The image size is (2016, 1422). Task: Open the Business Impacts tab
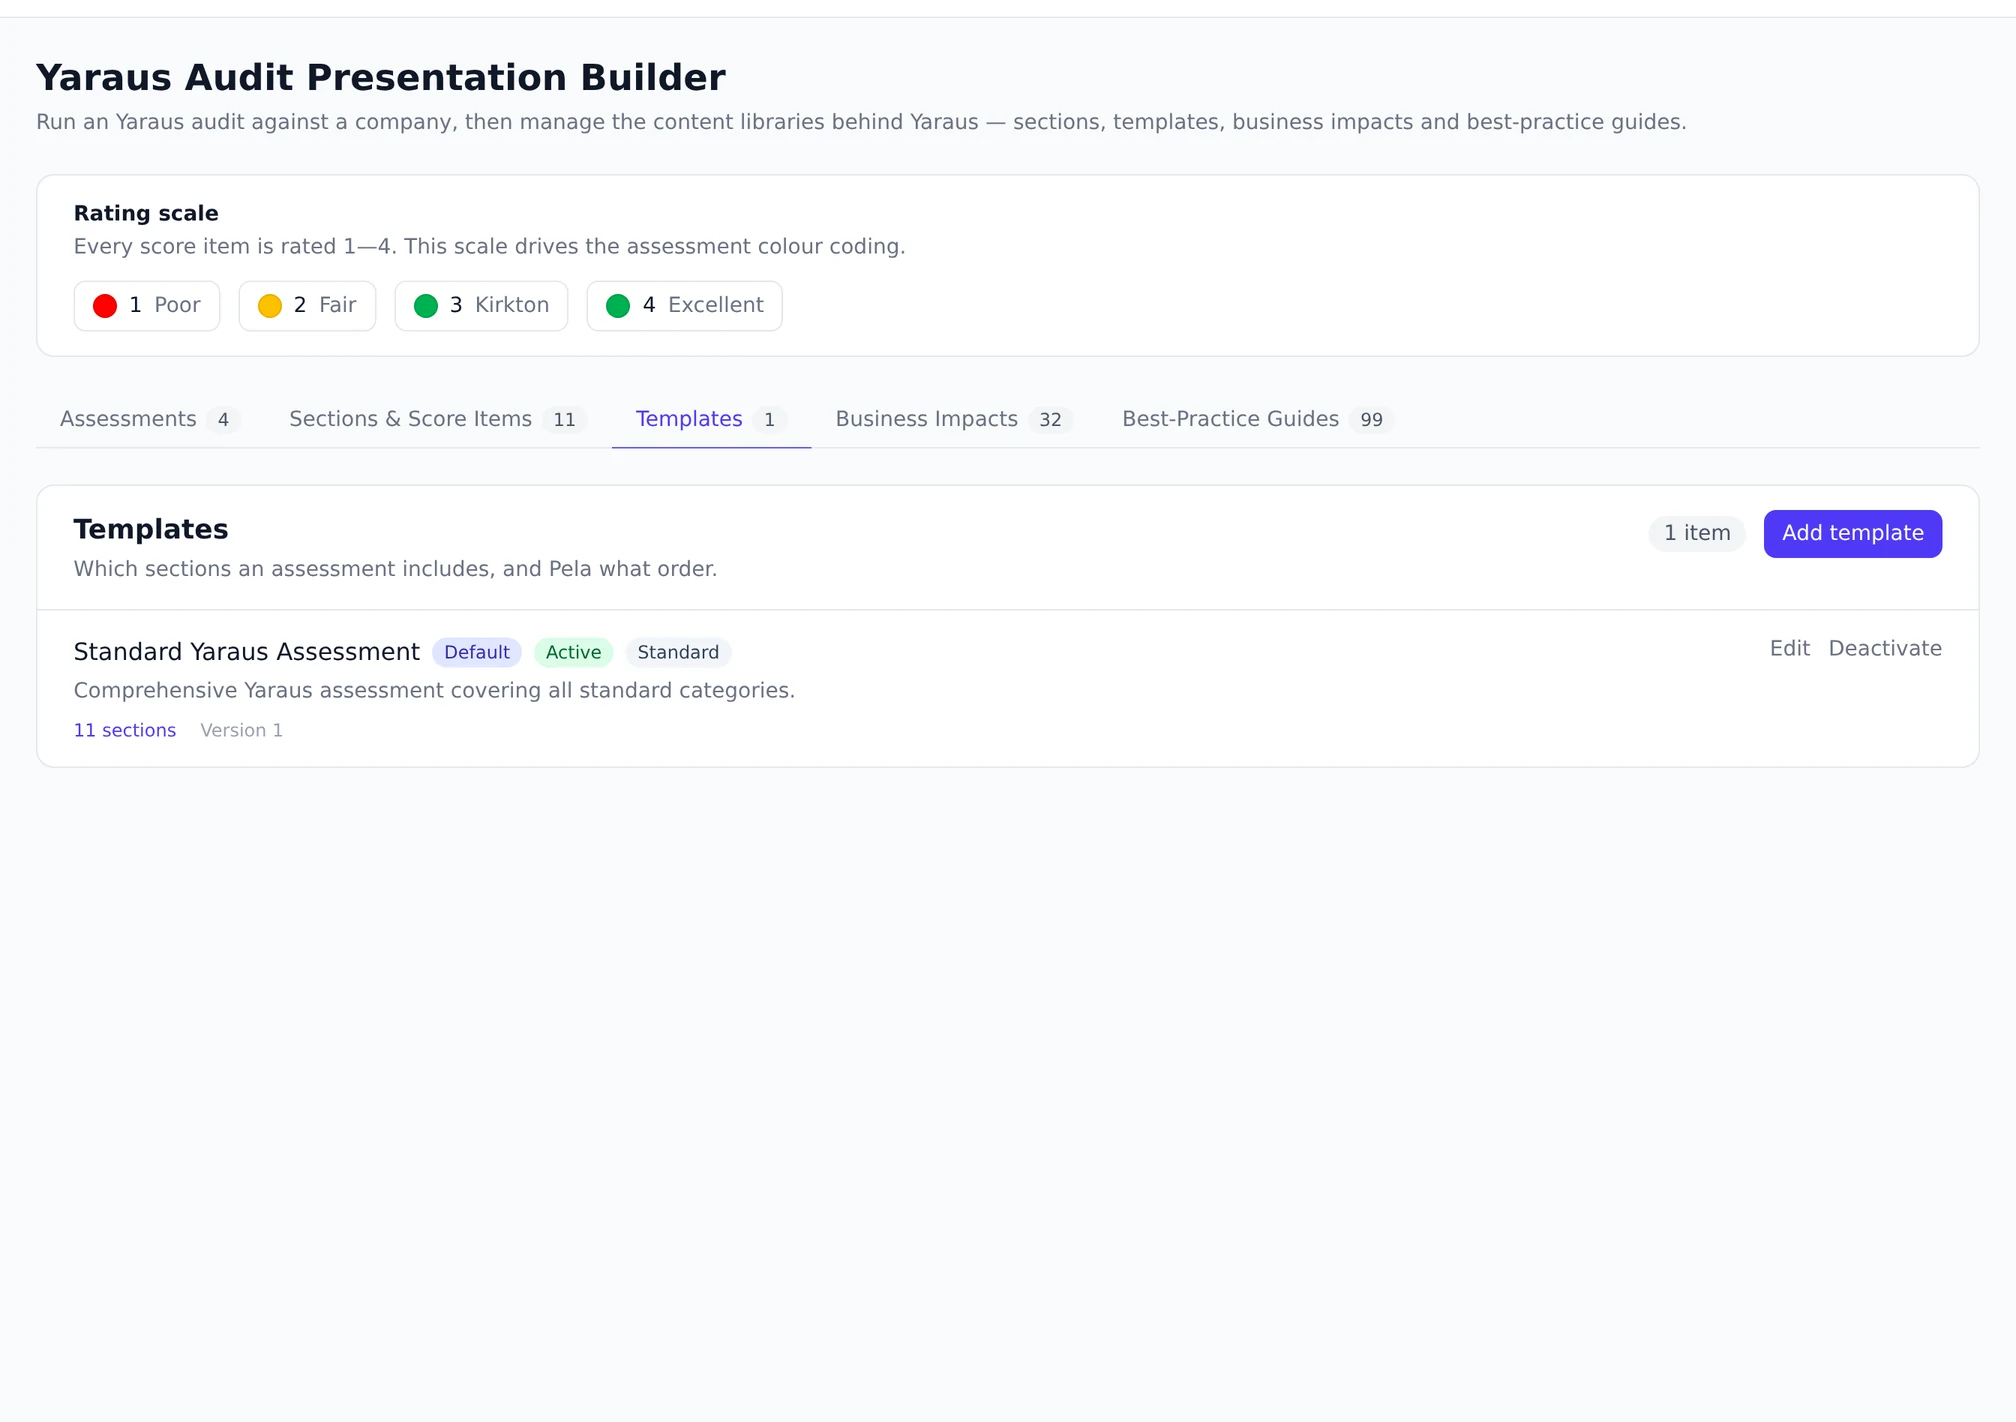click(x=954, y=419)
